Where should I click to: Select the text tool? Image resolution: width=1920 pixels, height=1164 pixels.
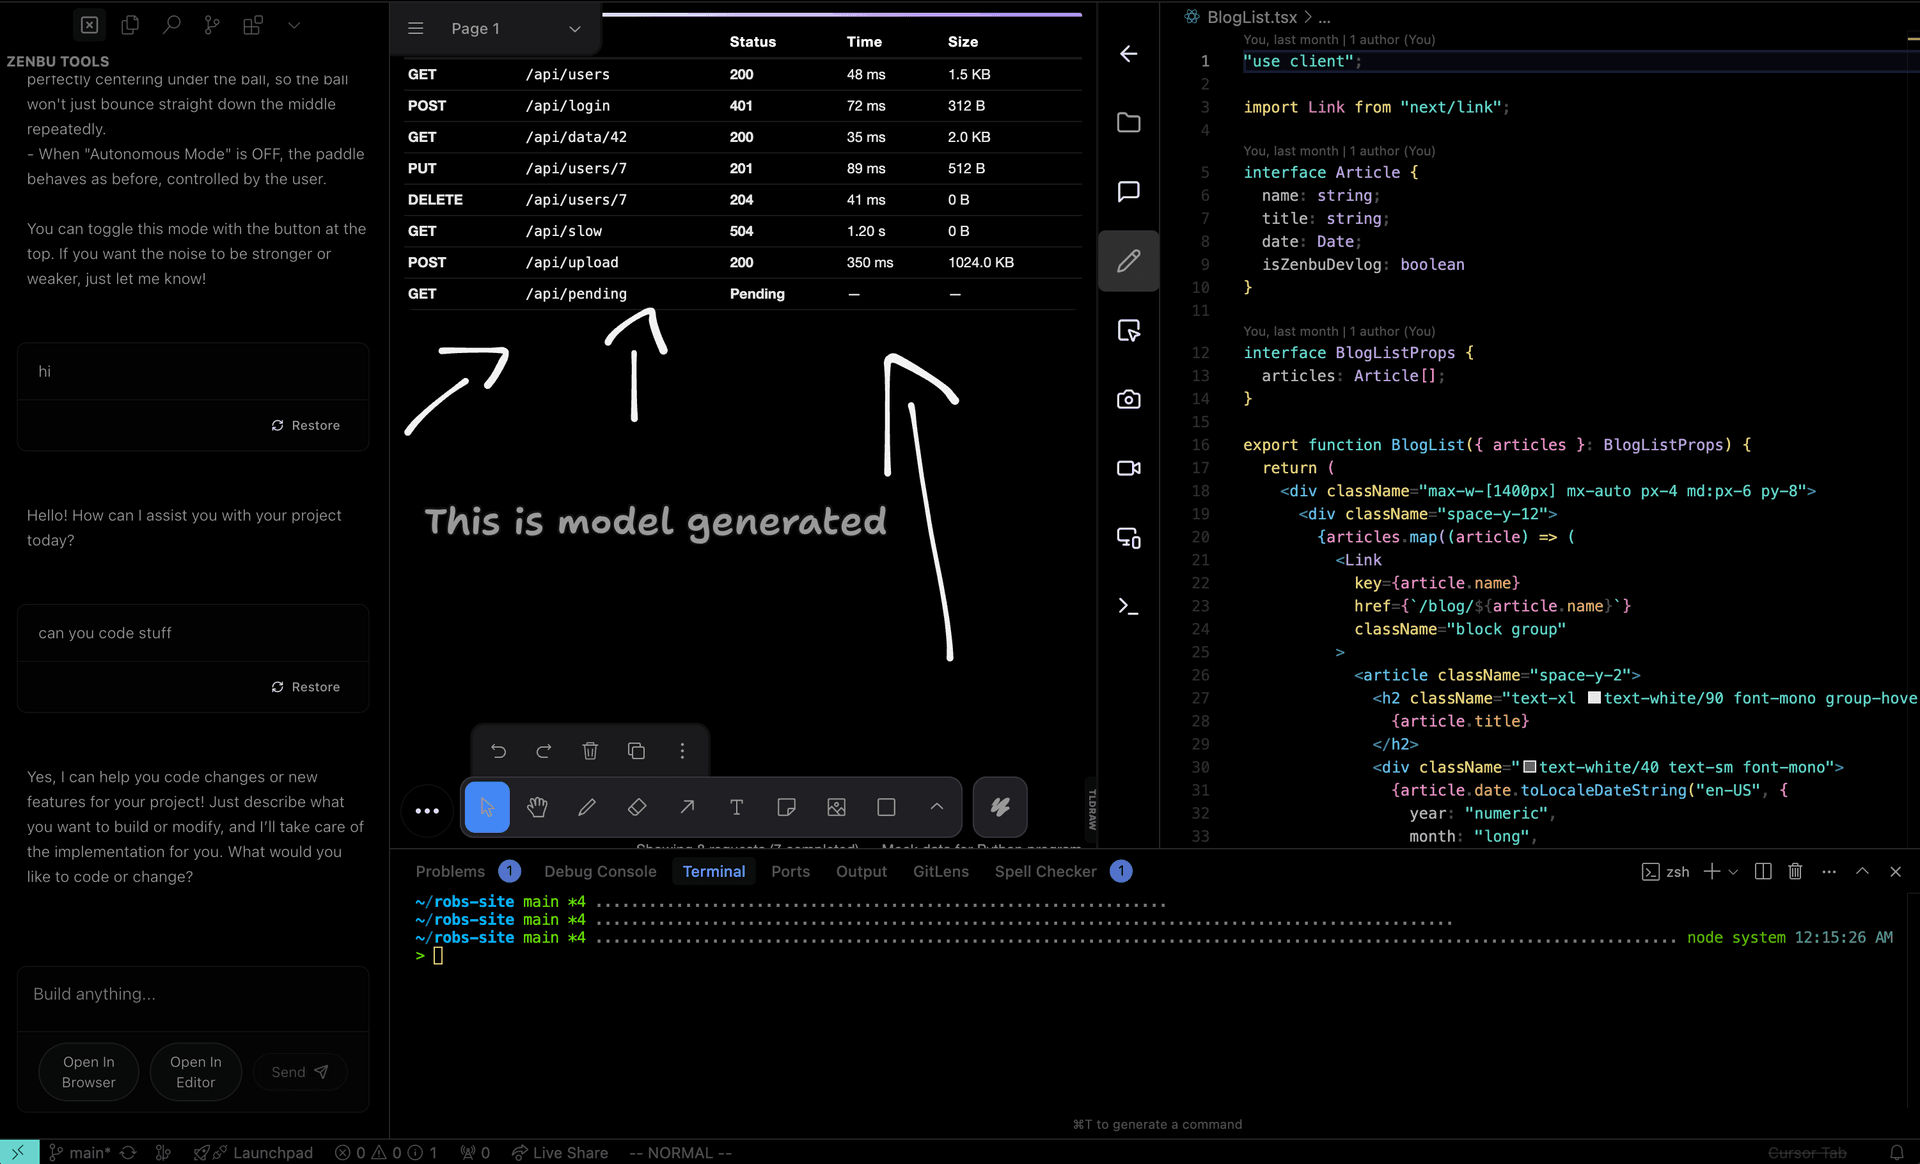(x=737, y=807)
